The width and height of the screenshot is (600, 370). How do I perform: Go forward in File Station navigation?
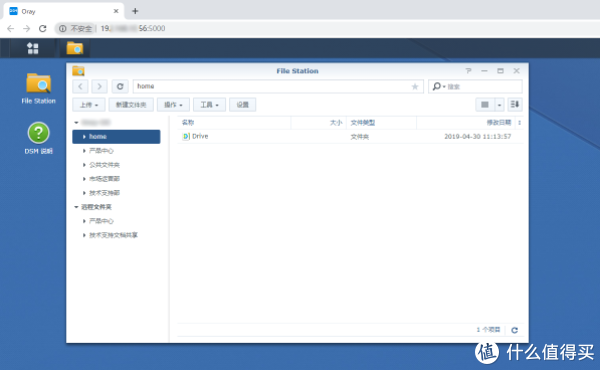(99, 86)
